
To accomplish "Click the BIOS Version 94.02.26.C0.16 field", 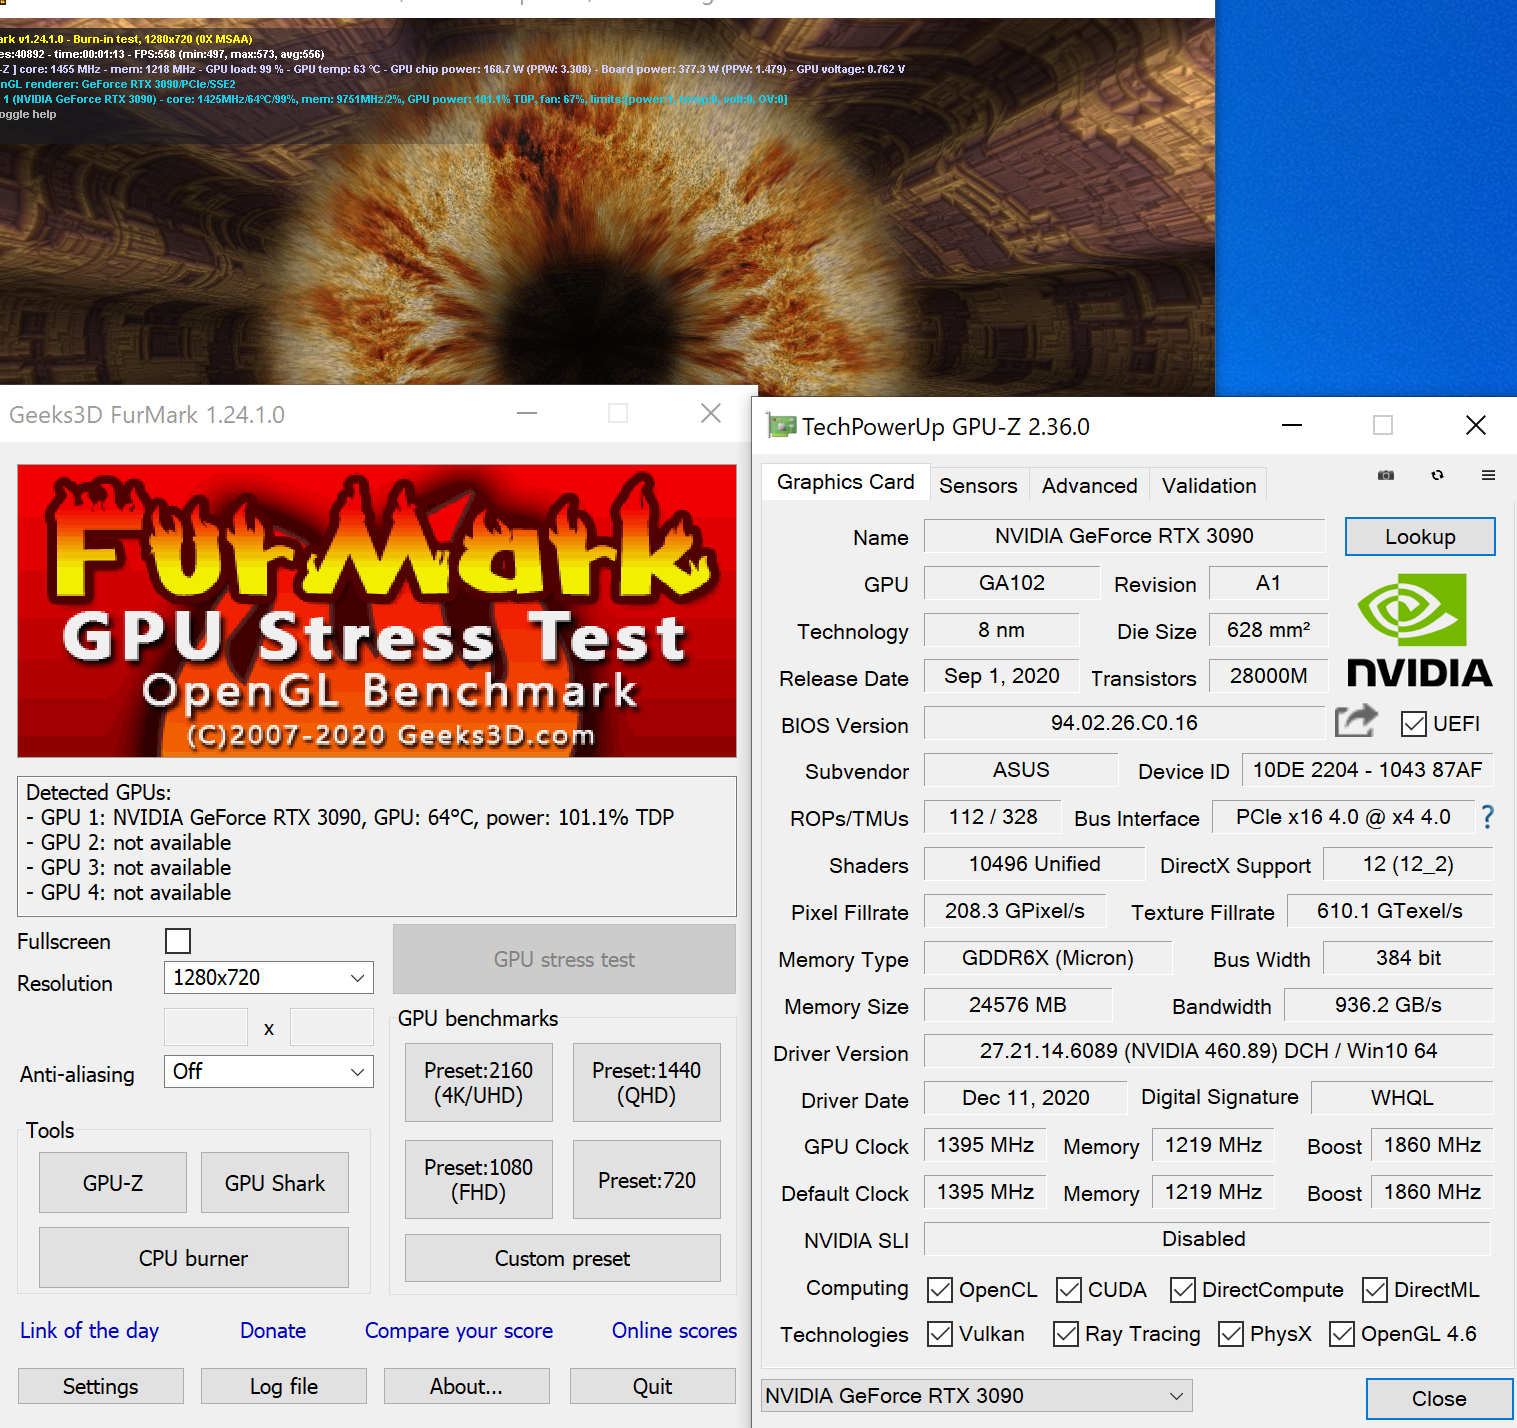I will point(1124,723).
